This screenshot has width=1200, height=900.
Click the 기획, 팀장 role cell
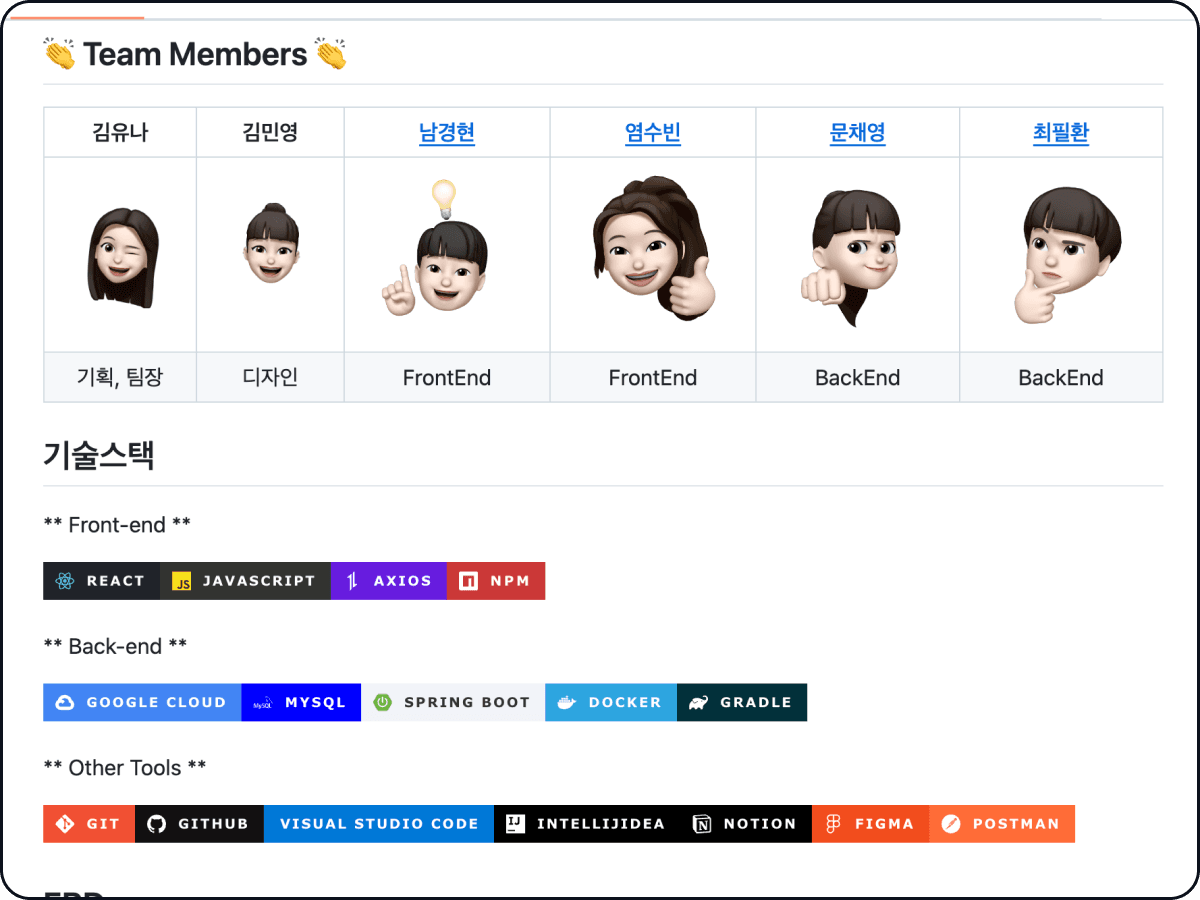[x=120, y=377]
